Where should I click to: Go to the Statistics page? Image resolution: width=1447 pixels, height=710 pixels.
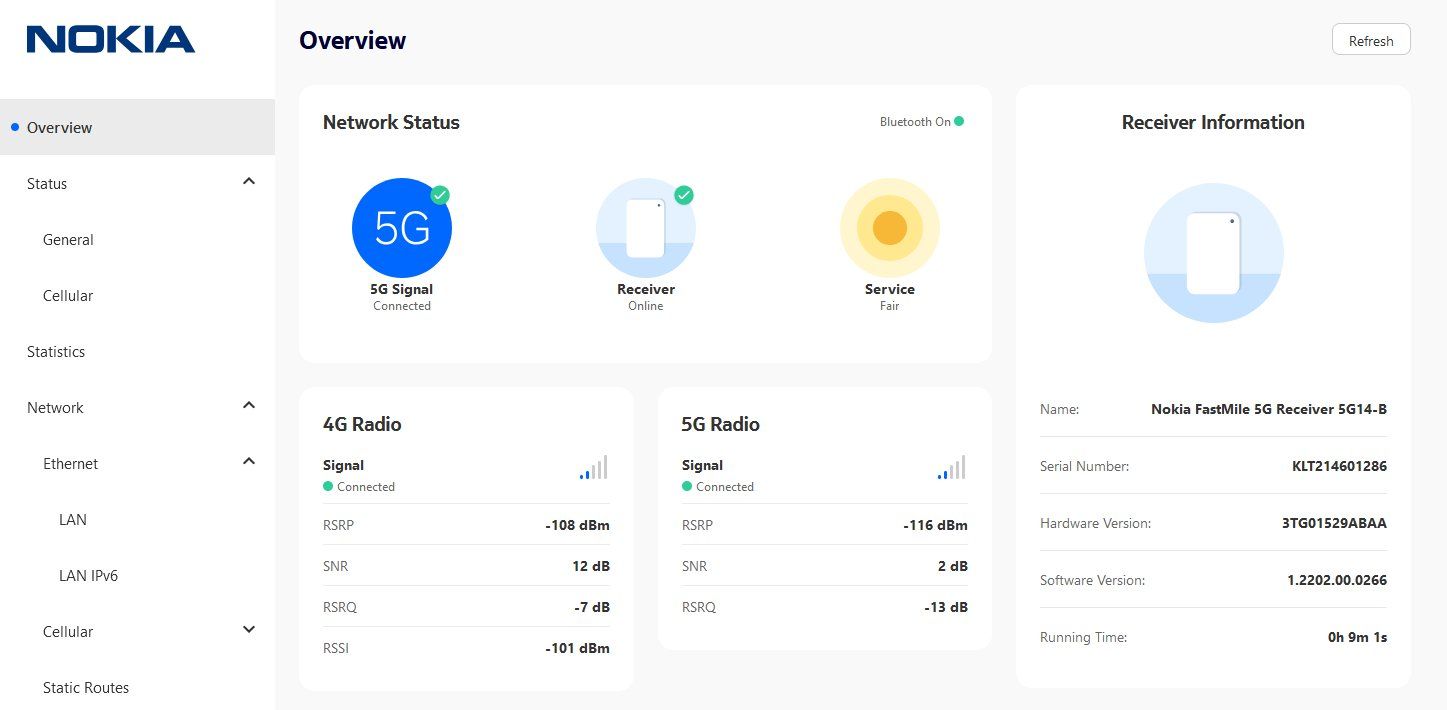(56, 352)
